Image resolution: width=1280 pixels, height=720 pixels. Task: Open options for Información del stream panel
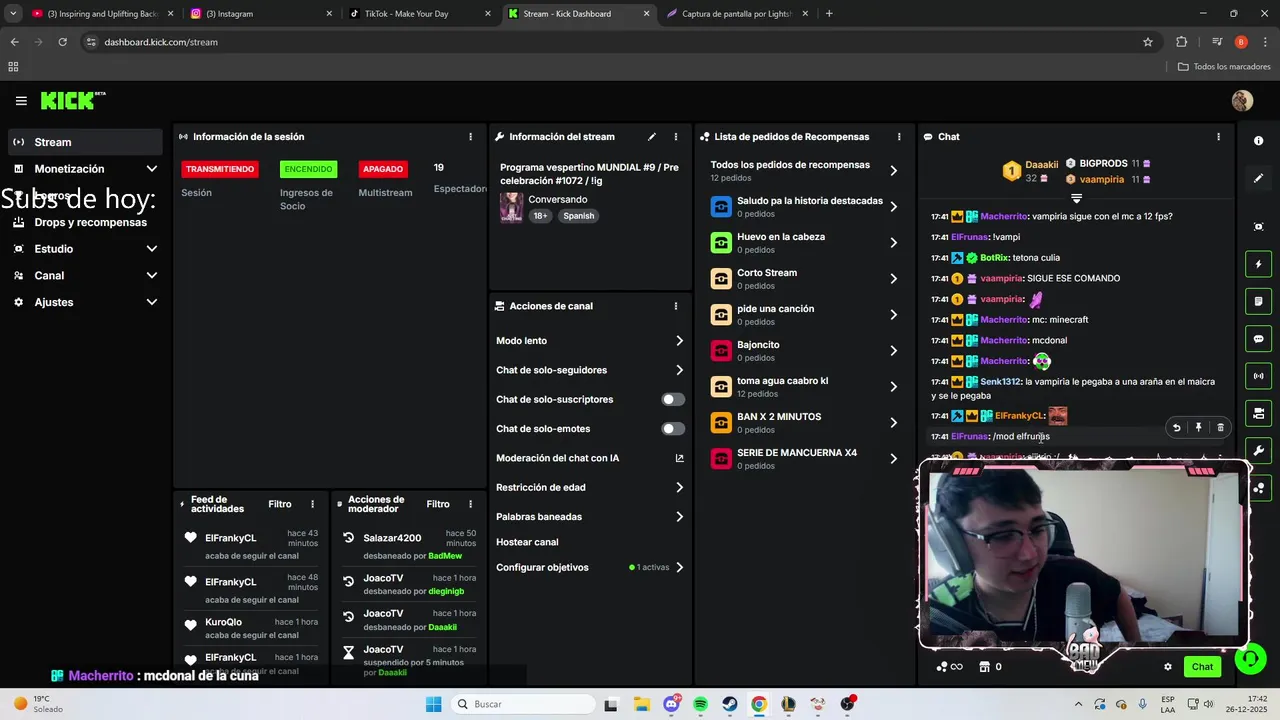pos(676,137)
